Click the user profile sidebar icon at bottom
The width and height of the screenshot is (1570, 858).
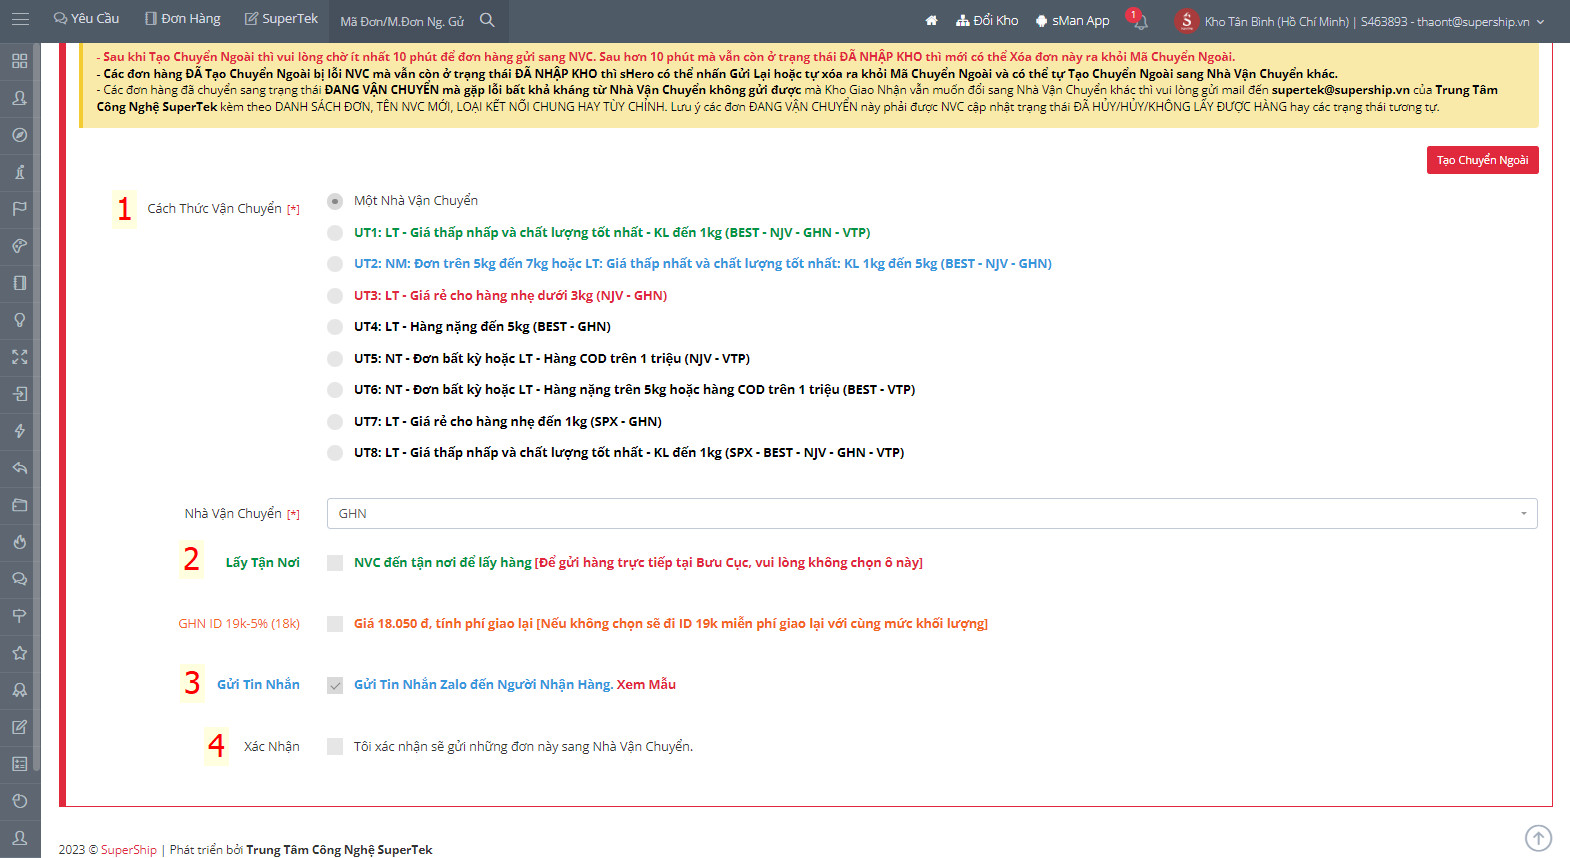[19, 838]
